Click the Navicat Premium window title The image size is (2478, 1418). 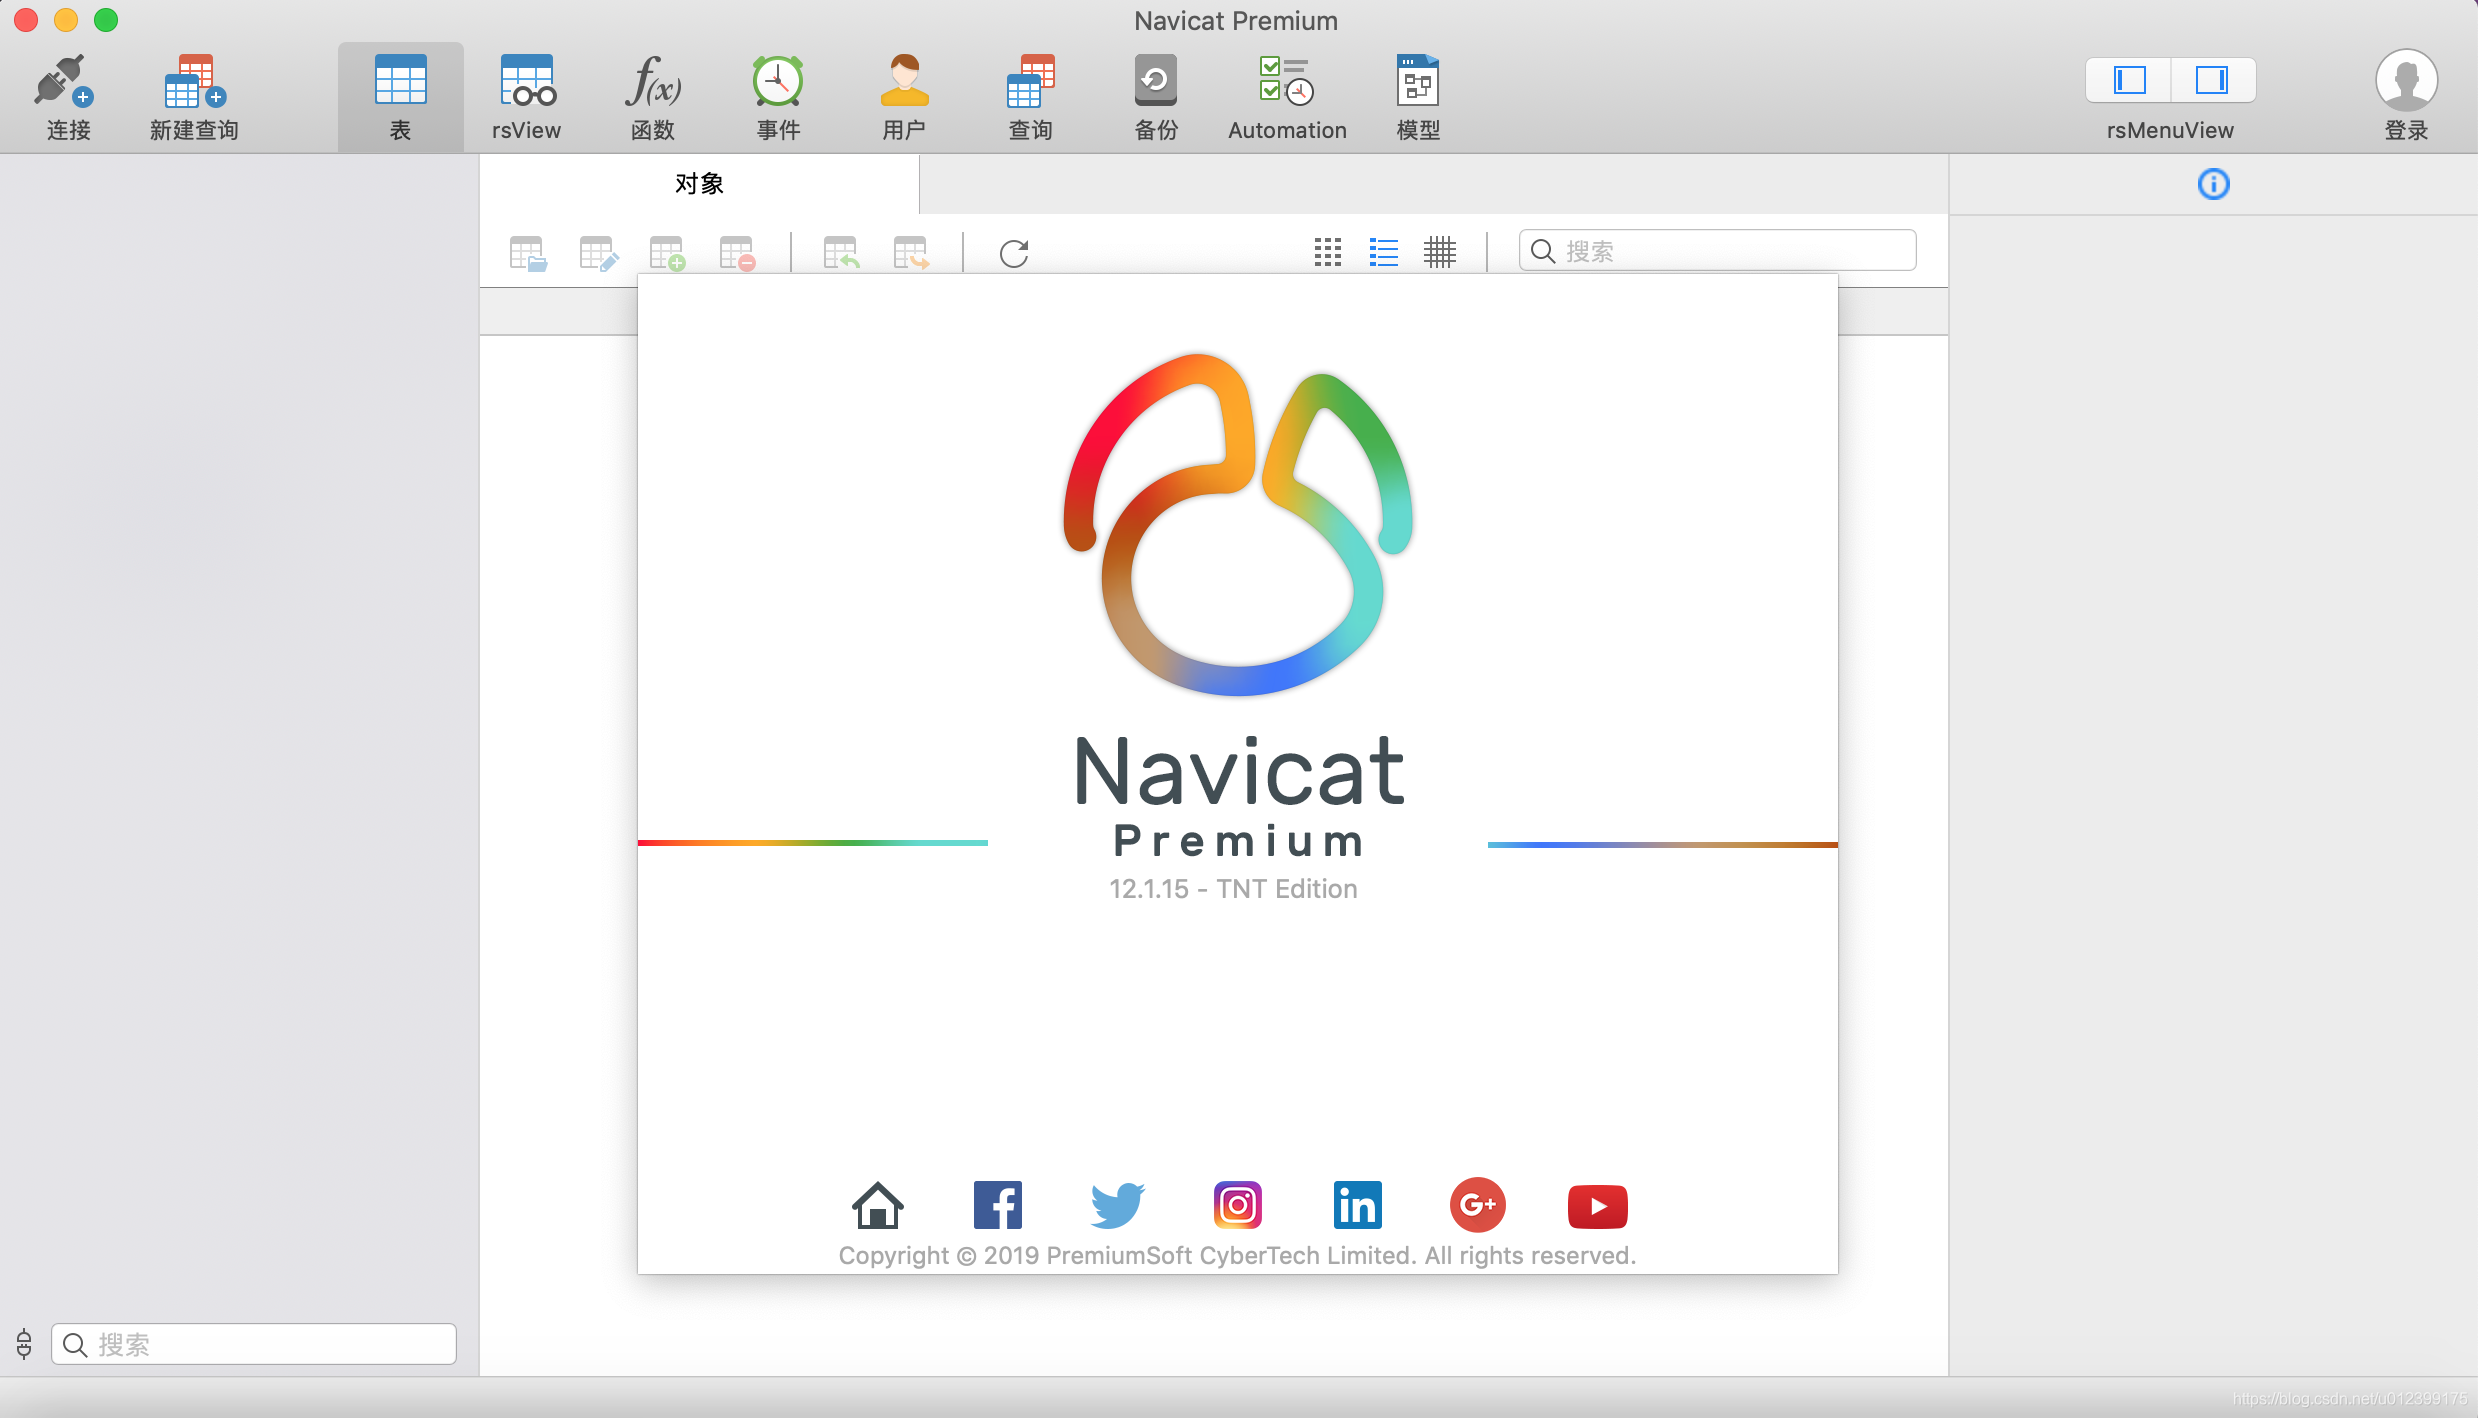coord(1236,21)
